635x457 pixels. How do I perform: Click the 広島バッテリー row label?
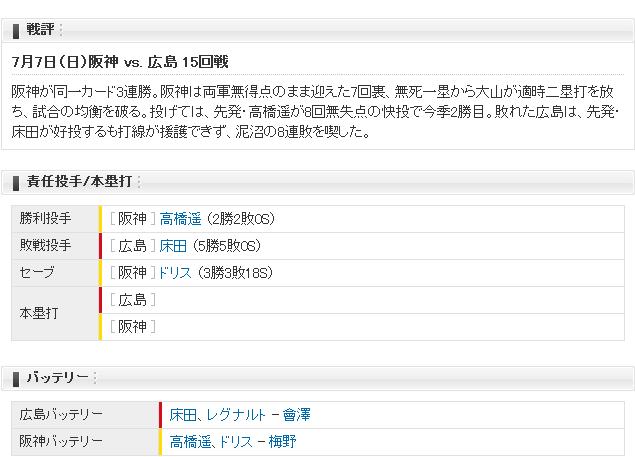click(x=61, y=414)
